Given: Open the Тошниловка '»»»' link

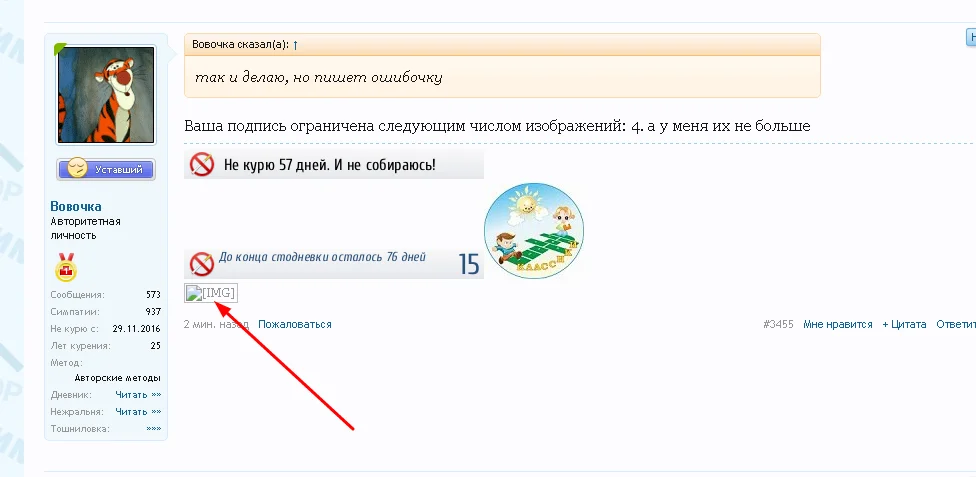Looking at the screenshot, I should pyautogui.click(x=154, y=428).
